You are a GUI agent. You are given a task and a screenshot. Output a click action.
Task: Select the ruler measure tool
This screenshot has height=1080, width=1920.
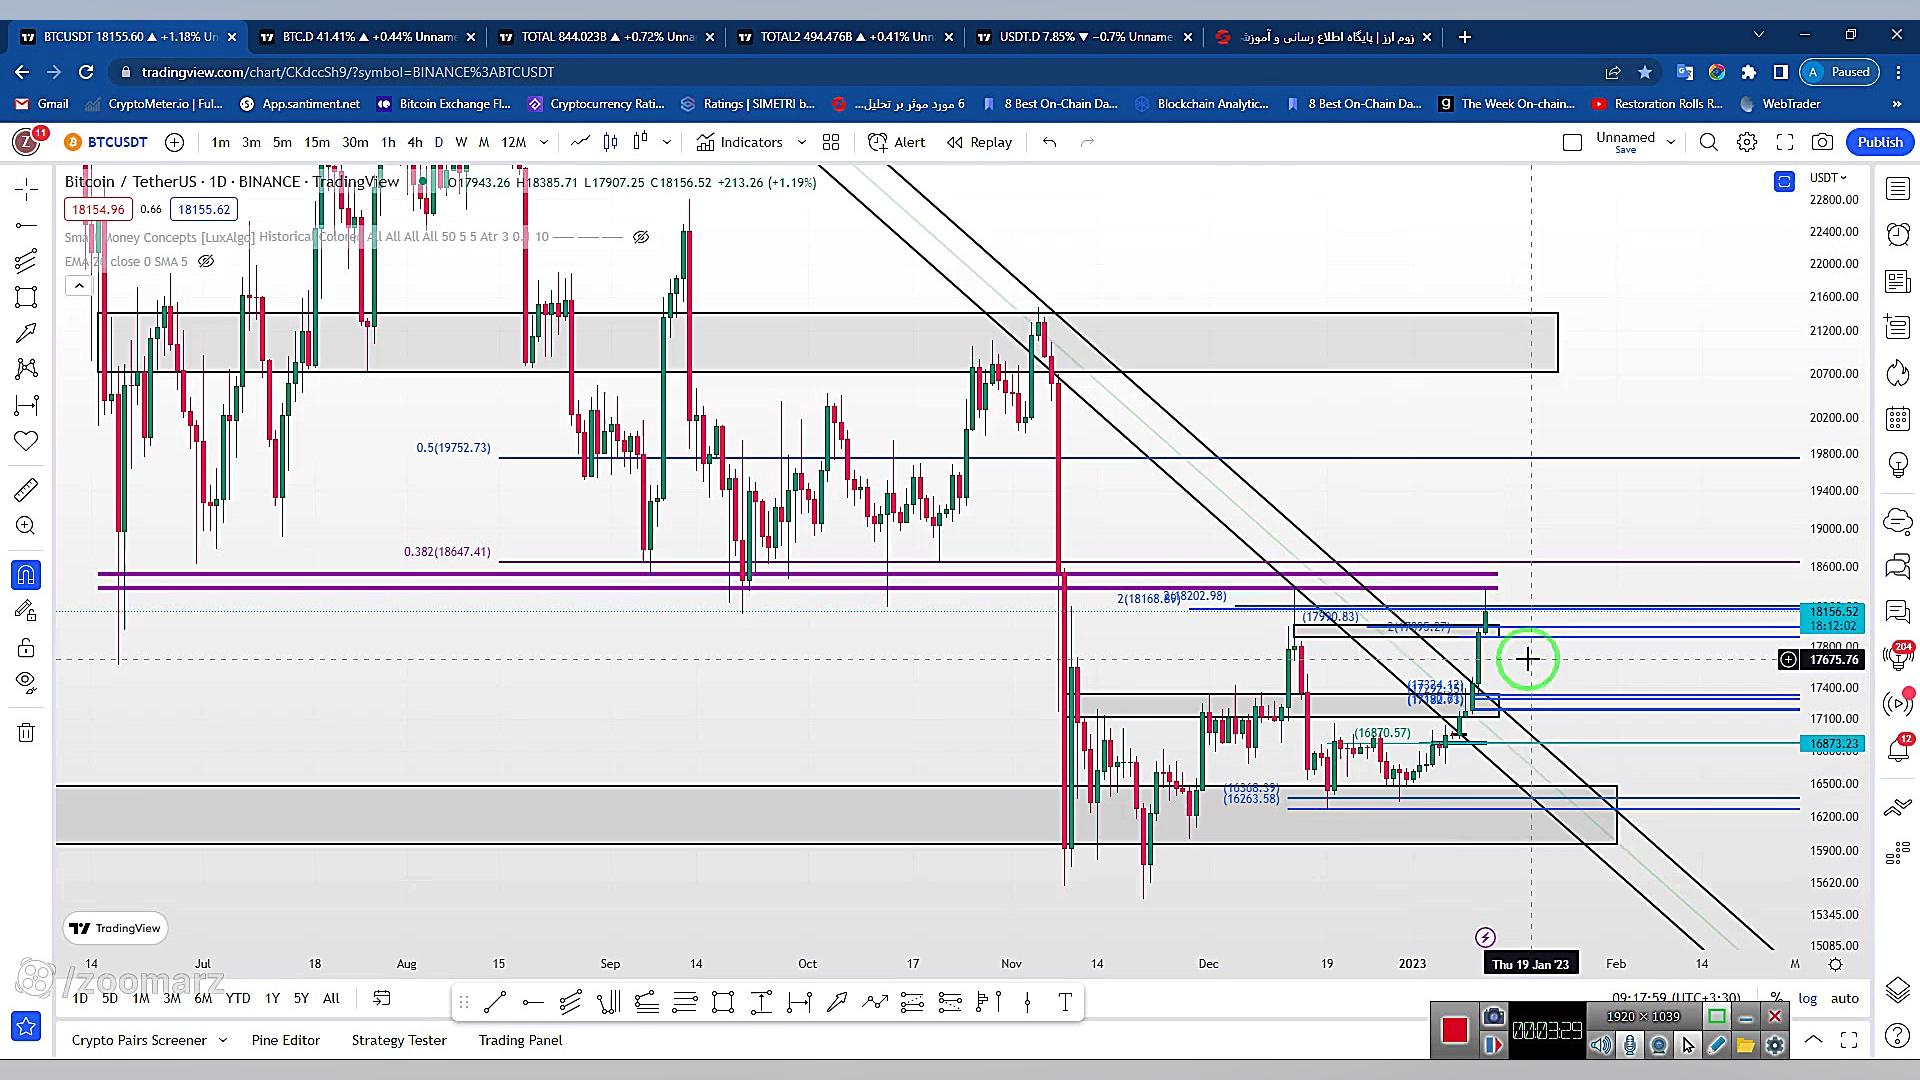tap(26, 489)
